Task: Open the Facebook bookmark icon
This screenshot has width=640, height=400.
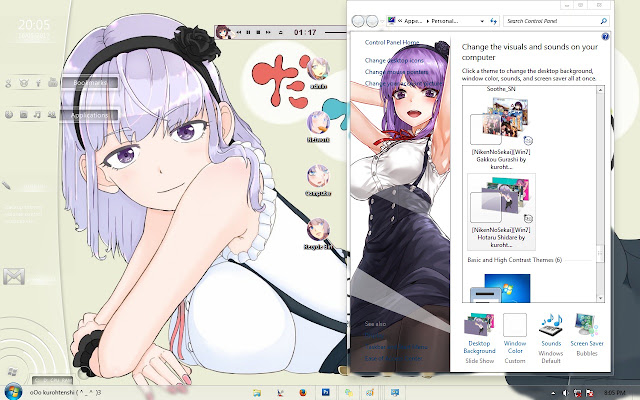Action: coord(38,83)
